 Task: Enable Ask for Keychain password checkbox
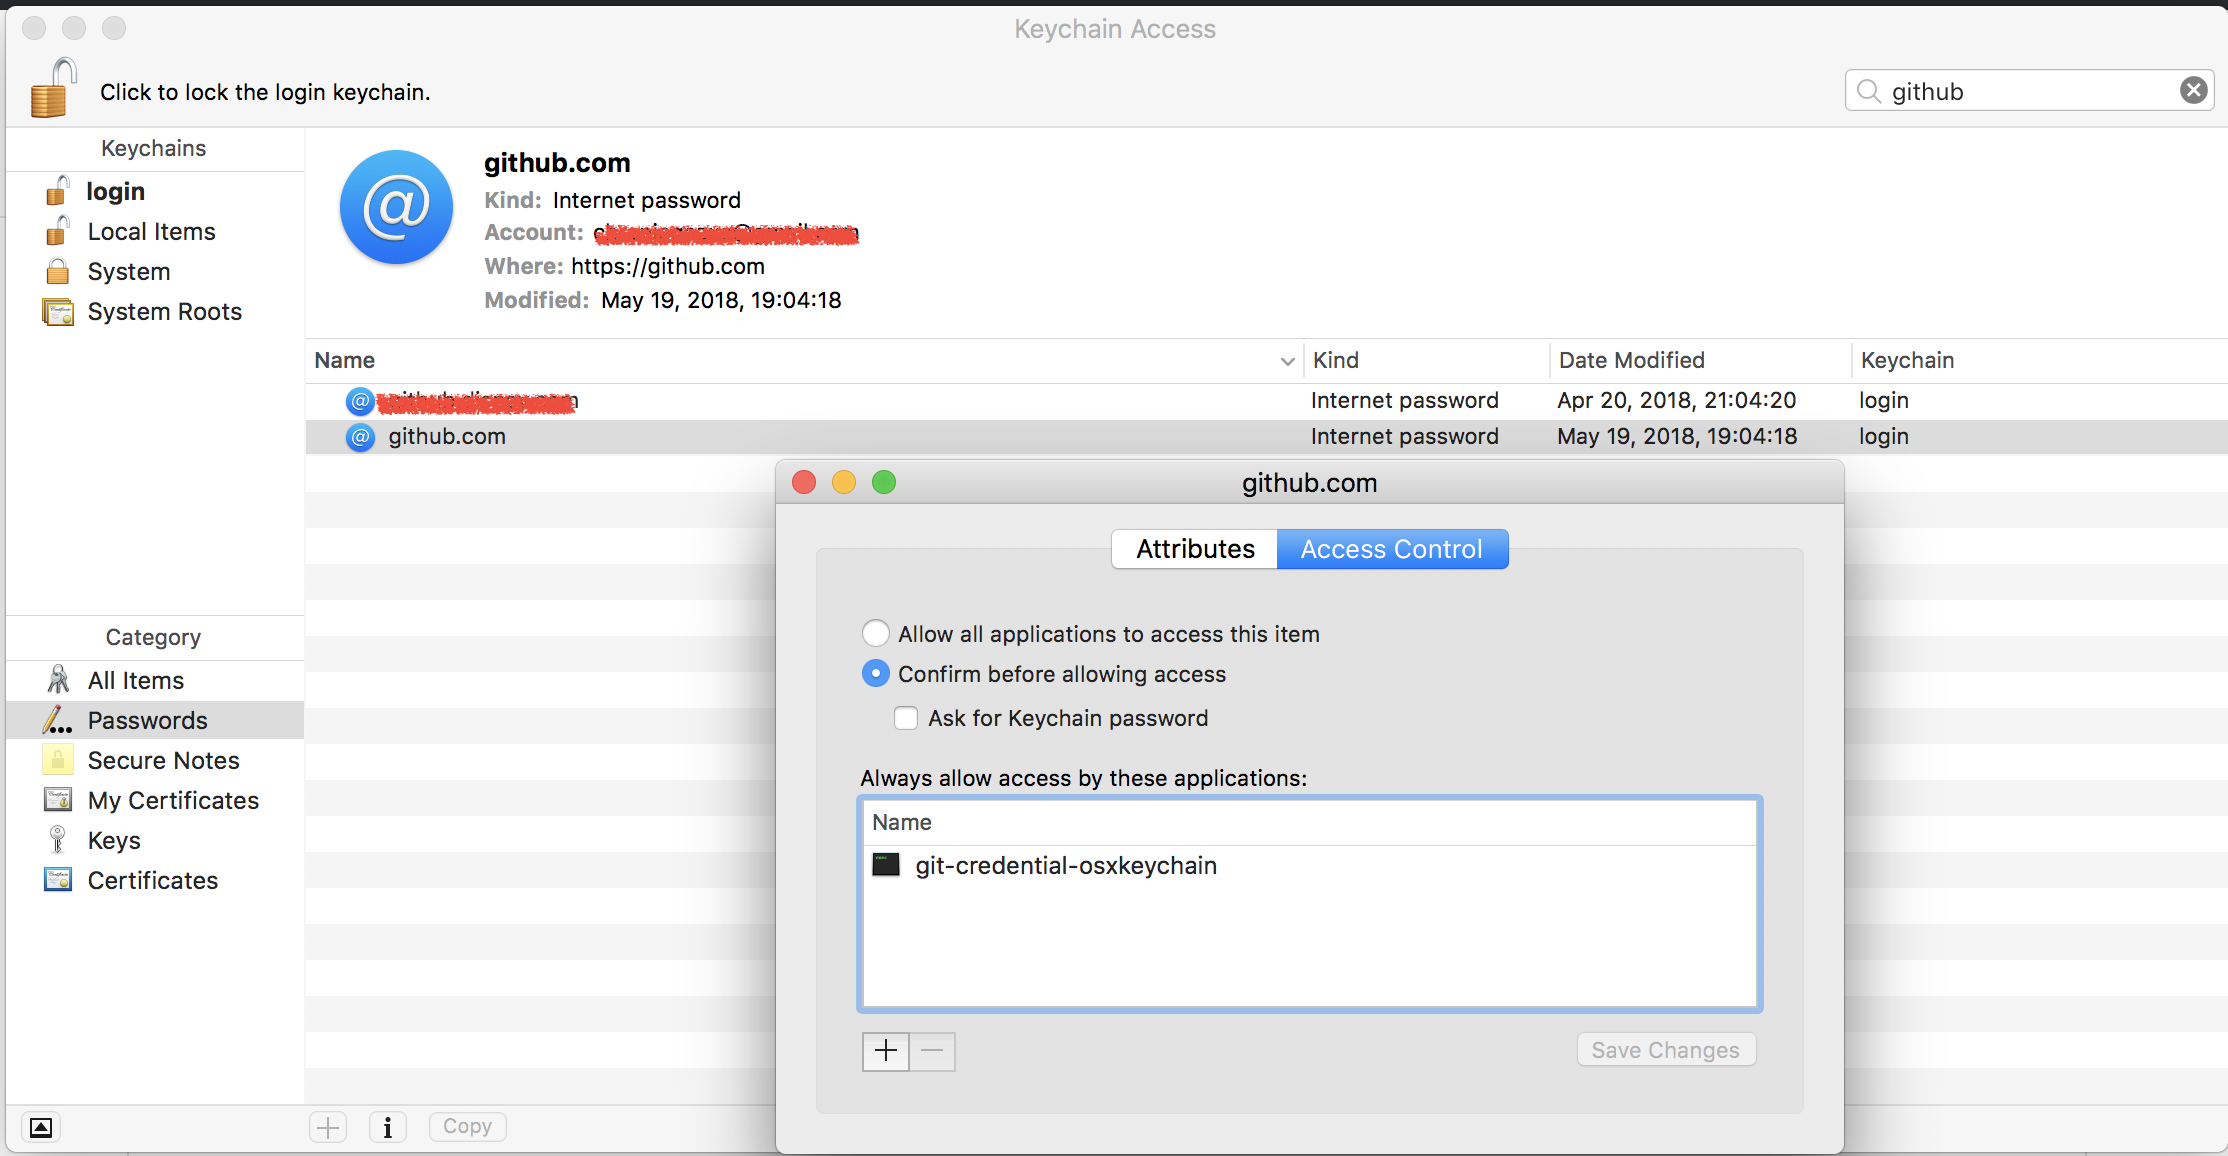[905, 717]
